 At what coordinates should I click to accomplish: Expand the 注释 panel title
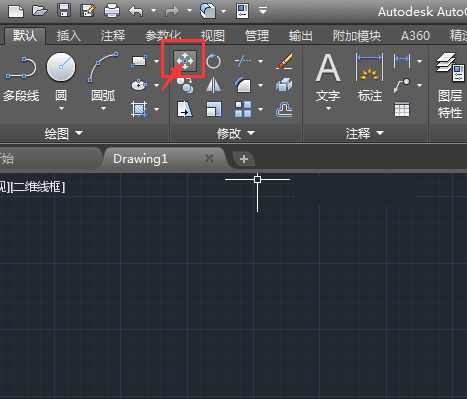tap(364, 134)
